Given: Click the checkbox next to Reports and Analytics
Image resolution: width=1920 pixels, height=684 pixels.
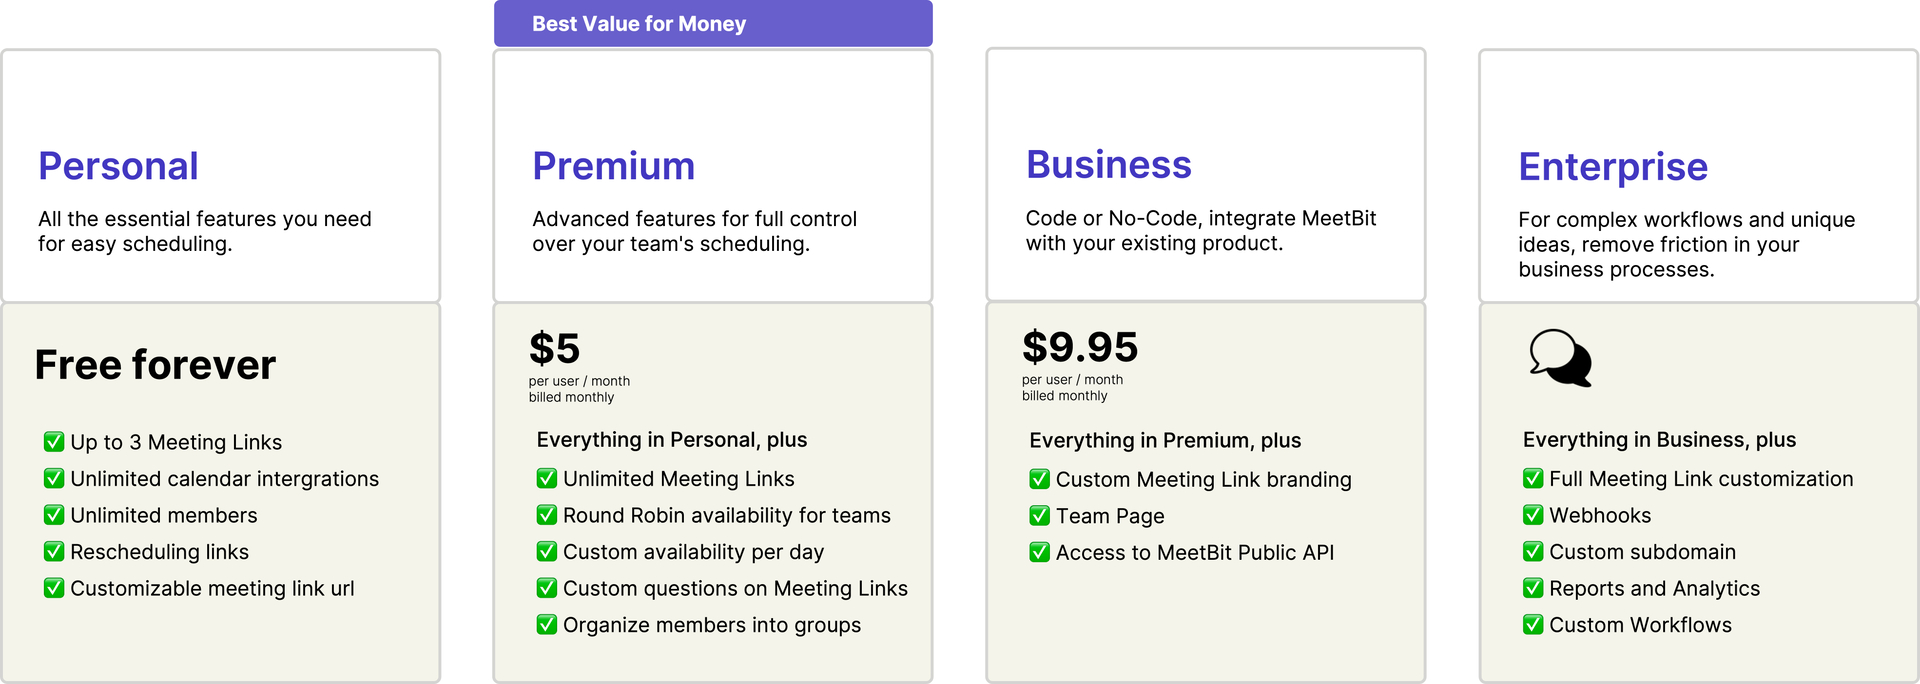Looking at the screenshot, I should pyautogui.click(x=1533, y=588).
